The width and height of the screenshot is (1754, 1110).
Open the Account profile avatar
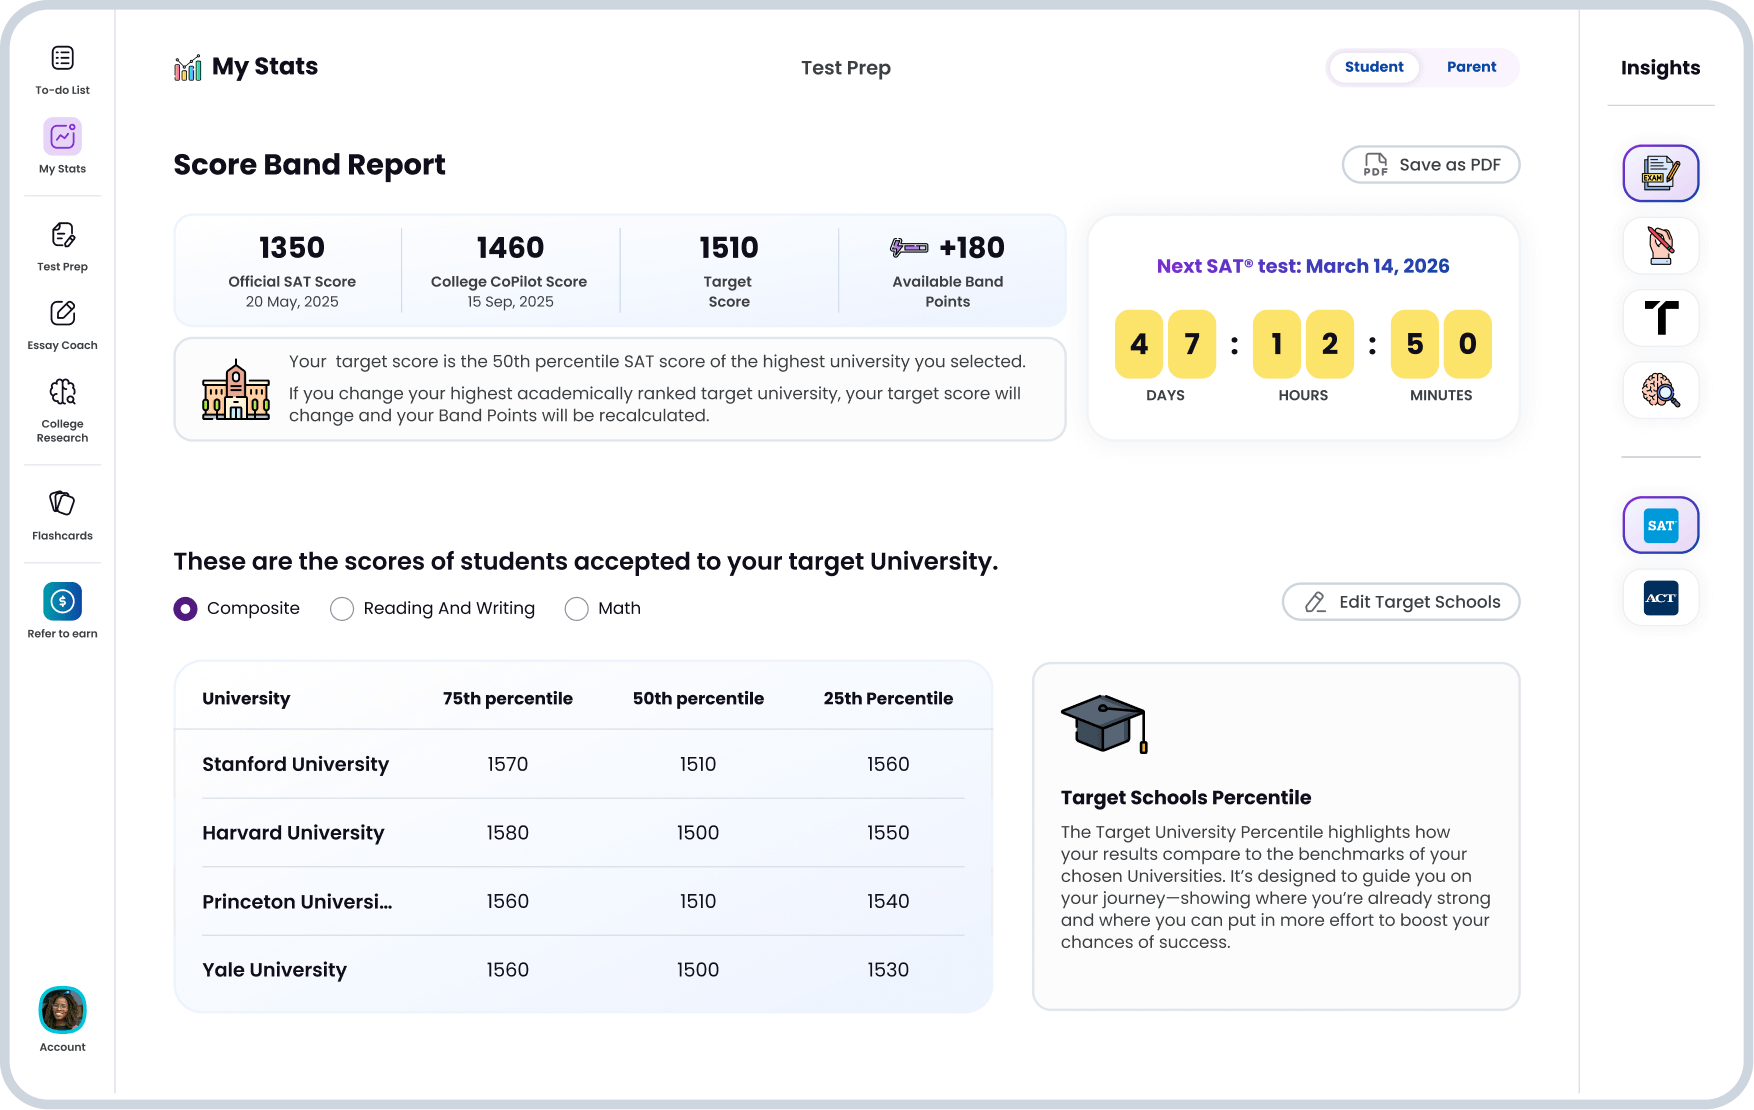tap(62, 1011)
